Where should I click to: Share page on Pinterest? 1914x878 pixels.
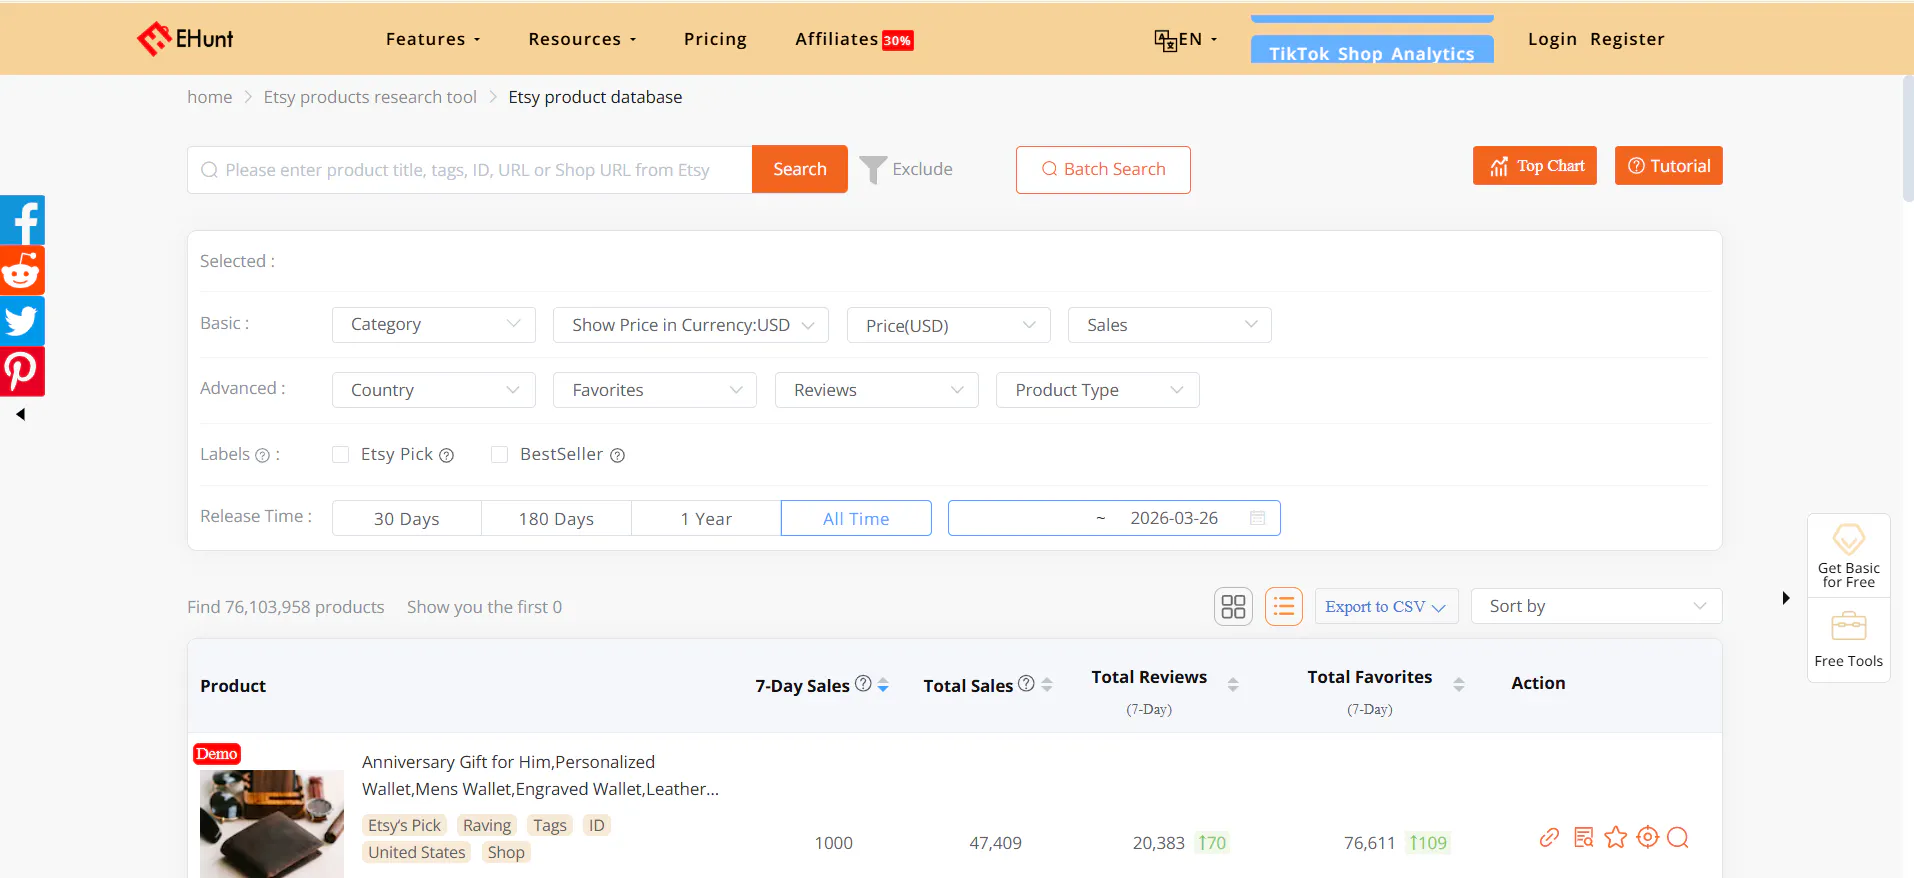(x=22, y=371)
